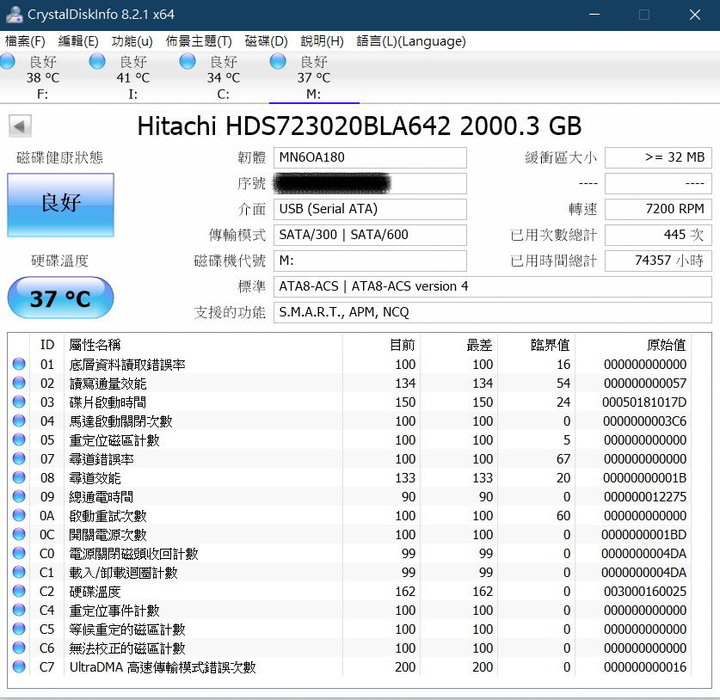Click the previous disk arrow button

pyautogui.click(x=20, y=126)
